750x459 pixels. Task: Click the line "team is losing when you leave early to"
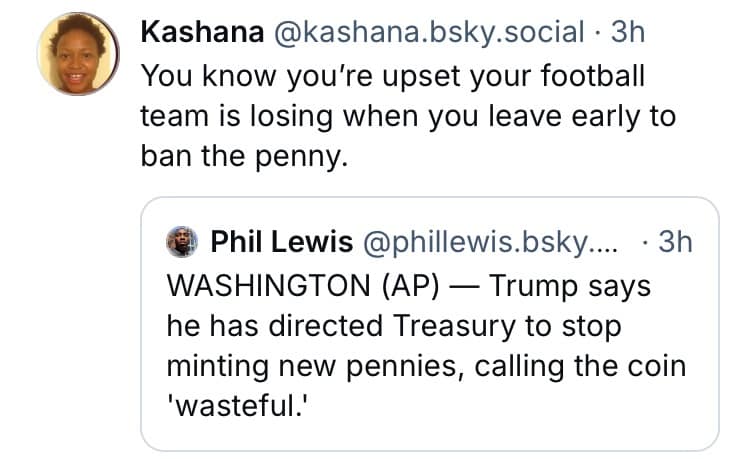[x=408, y=117]
